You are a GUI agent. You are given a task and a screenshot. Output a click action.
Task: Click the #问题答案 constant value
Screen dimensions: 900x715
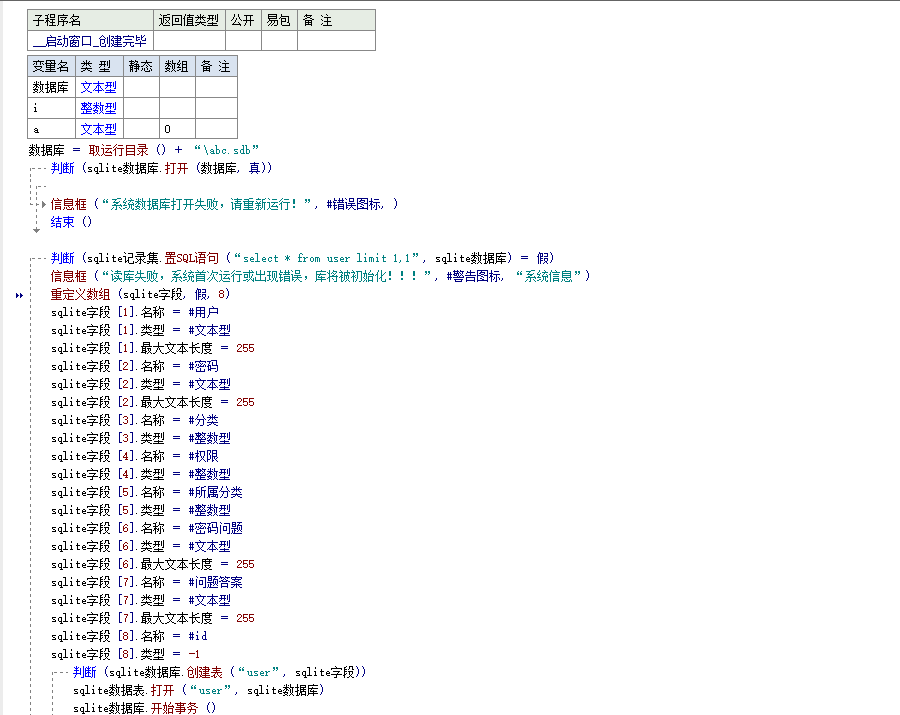[x=215, y=582]
